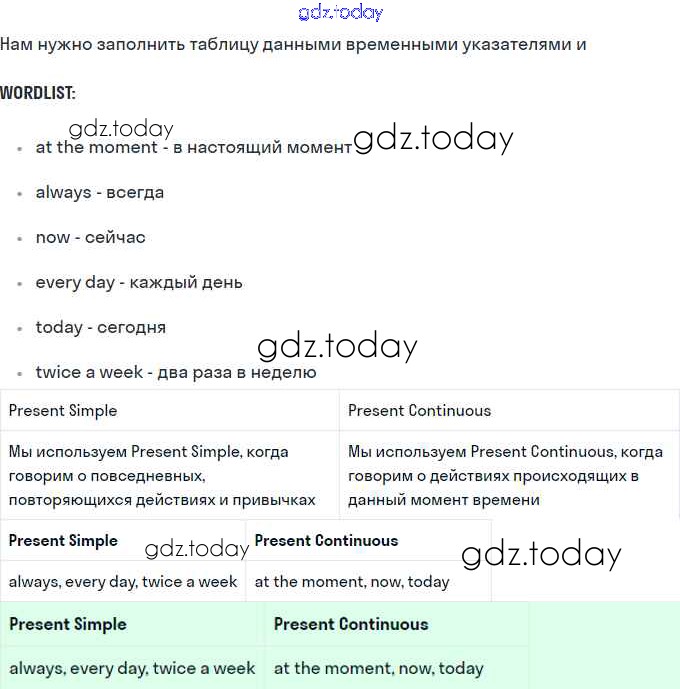Viewport: 680px width, 689px height.
Task: Select white cell "at the moment, now, today"
Action: click(x=352, y=582)
